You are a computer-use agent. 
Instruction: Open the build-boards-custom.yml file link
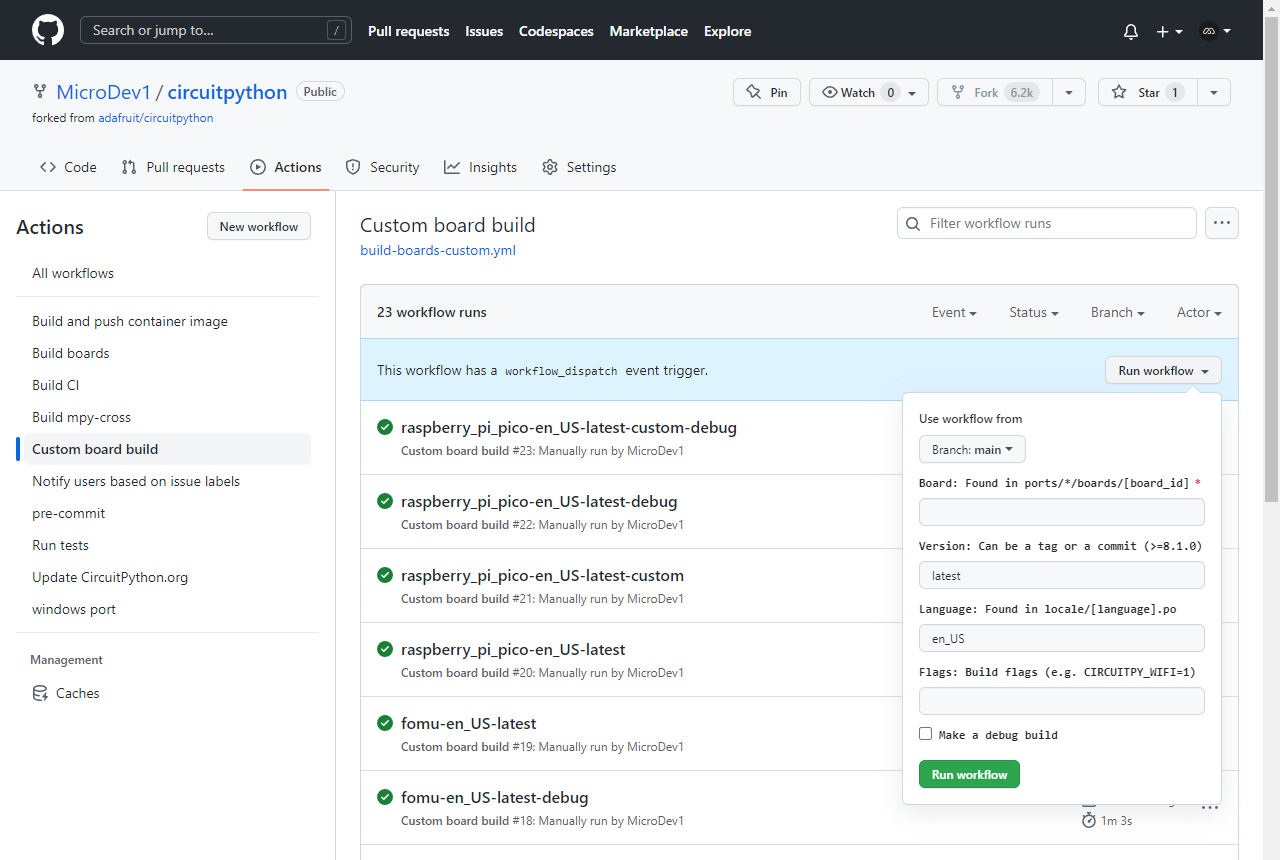tap(438, 250)
